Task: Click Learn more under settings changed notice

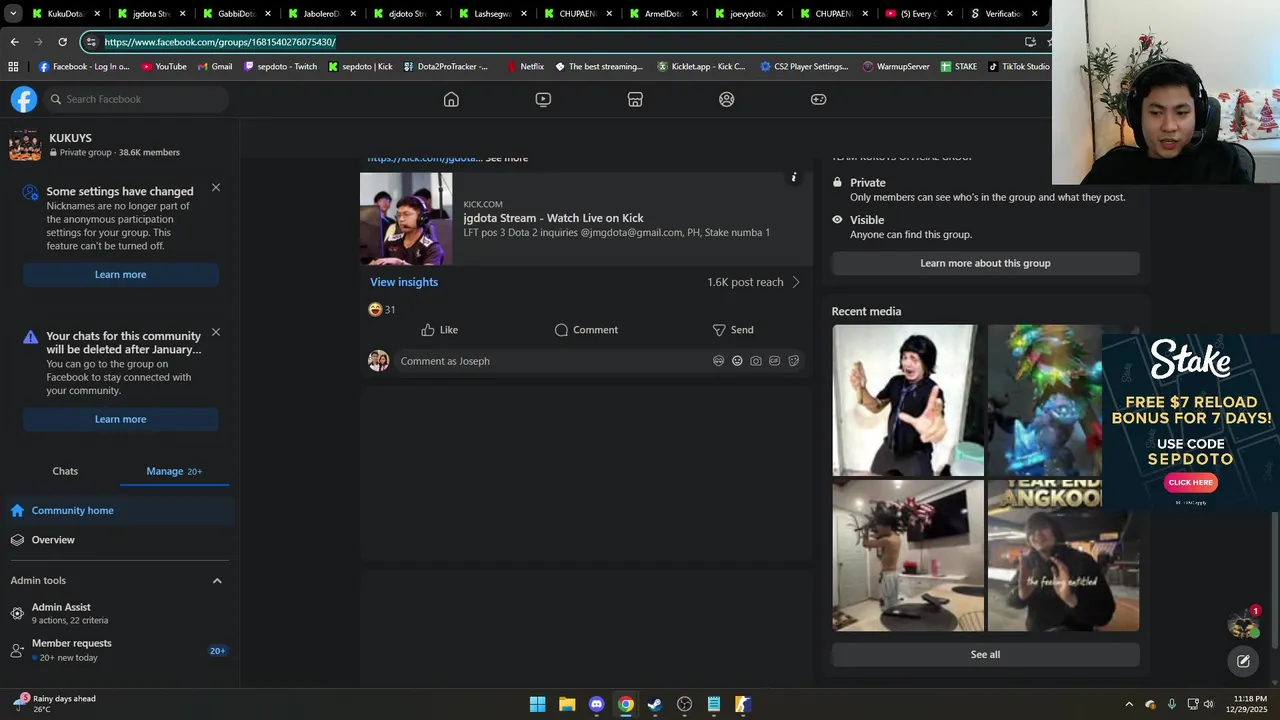Action: [x=120, y=275]
